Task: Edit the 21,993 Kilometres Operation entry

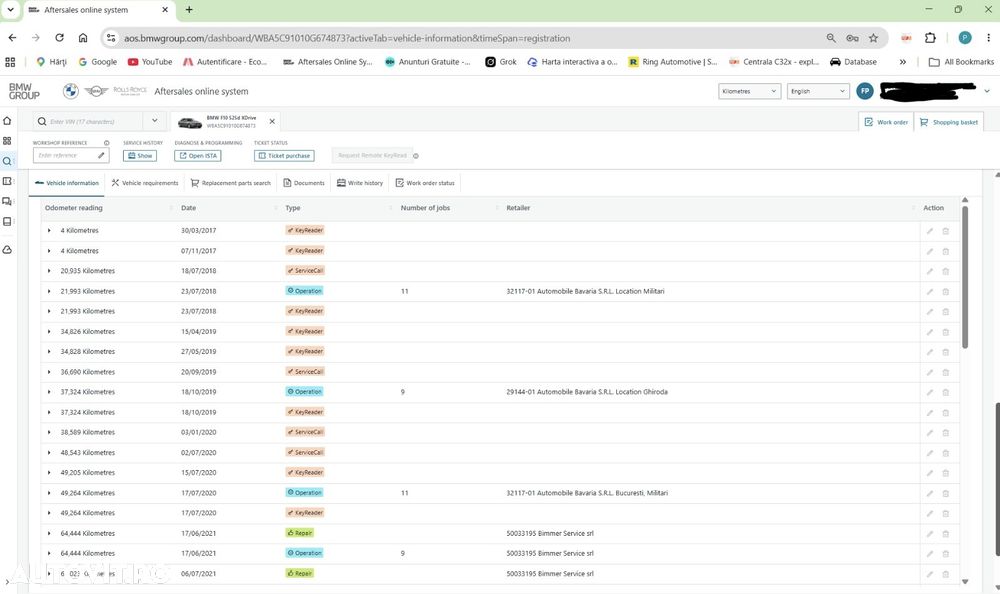Action: tap(930, 292)
